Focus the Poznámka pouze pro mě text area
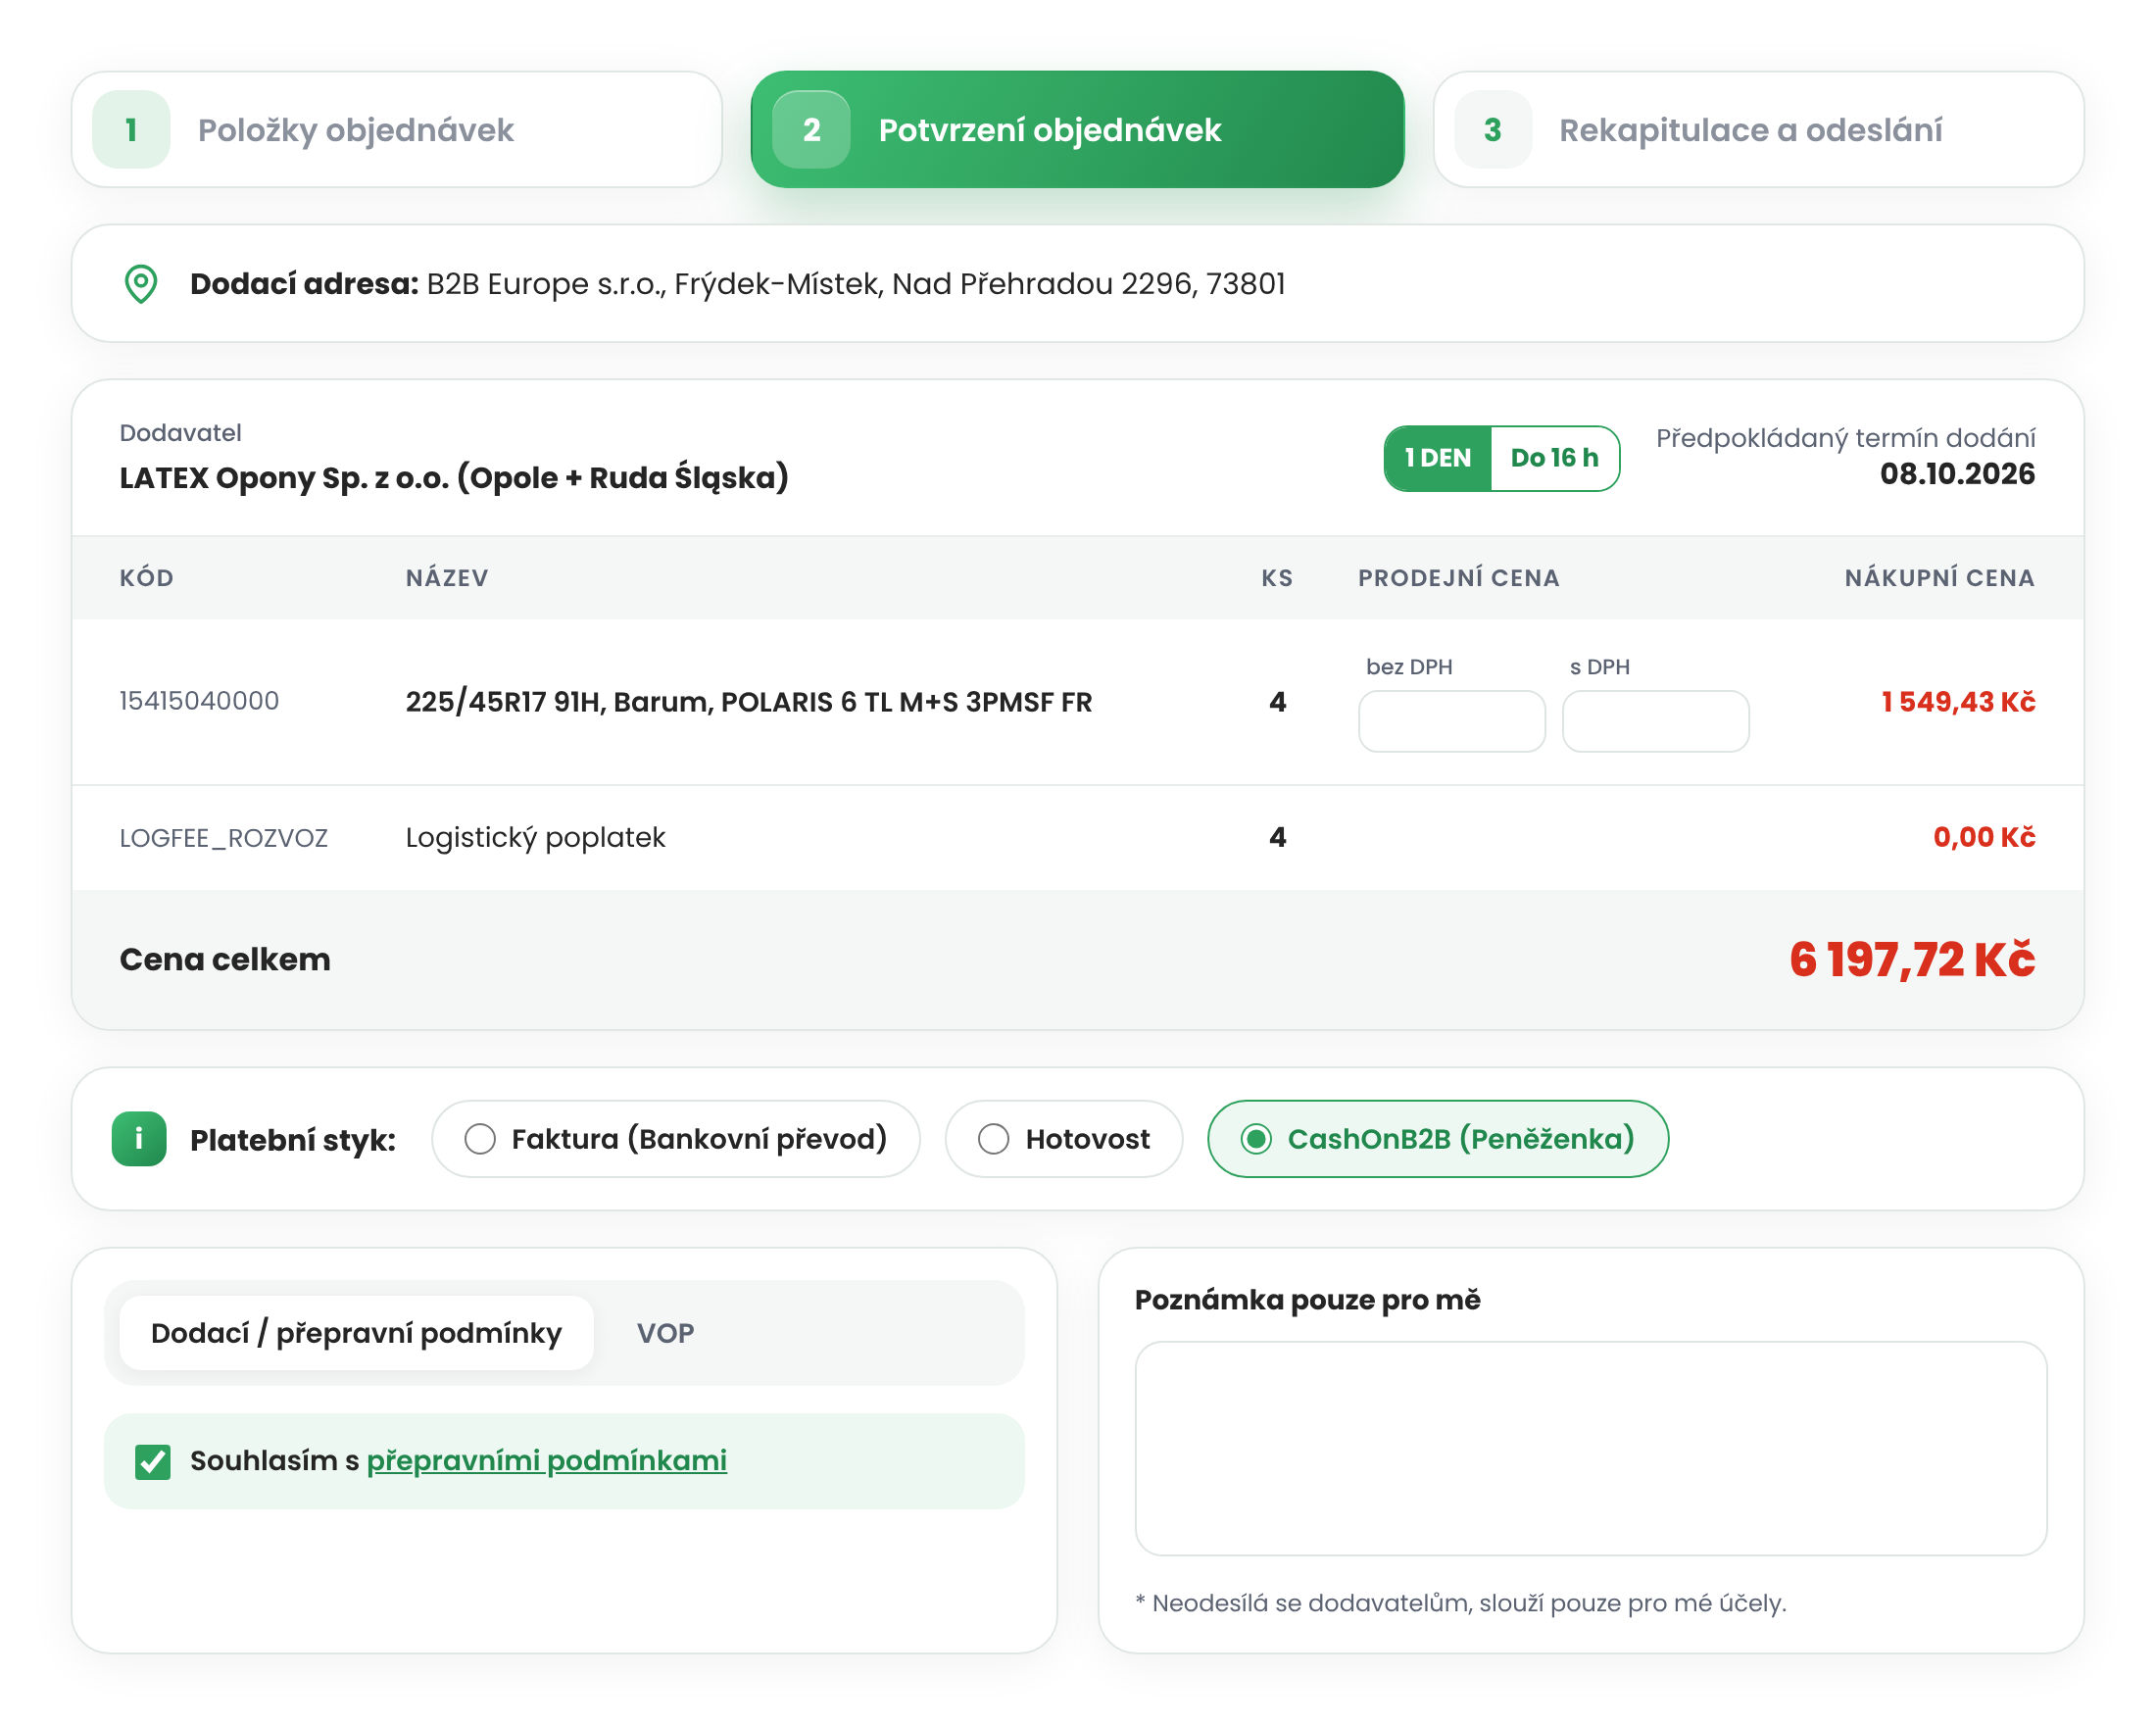Image resolution: width=2156 pixels, height=1725 pixels. [x=1590, y=1448]
